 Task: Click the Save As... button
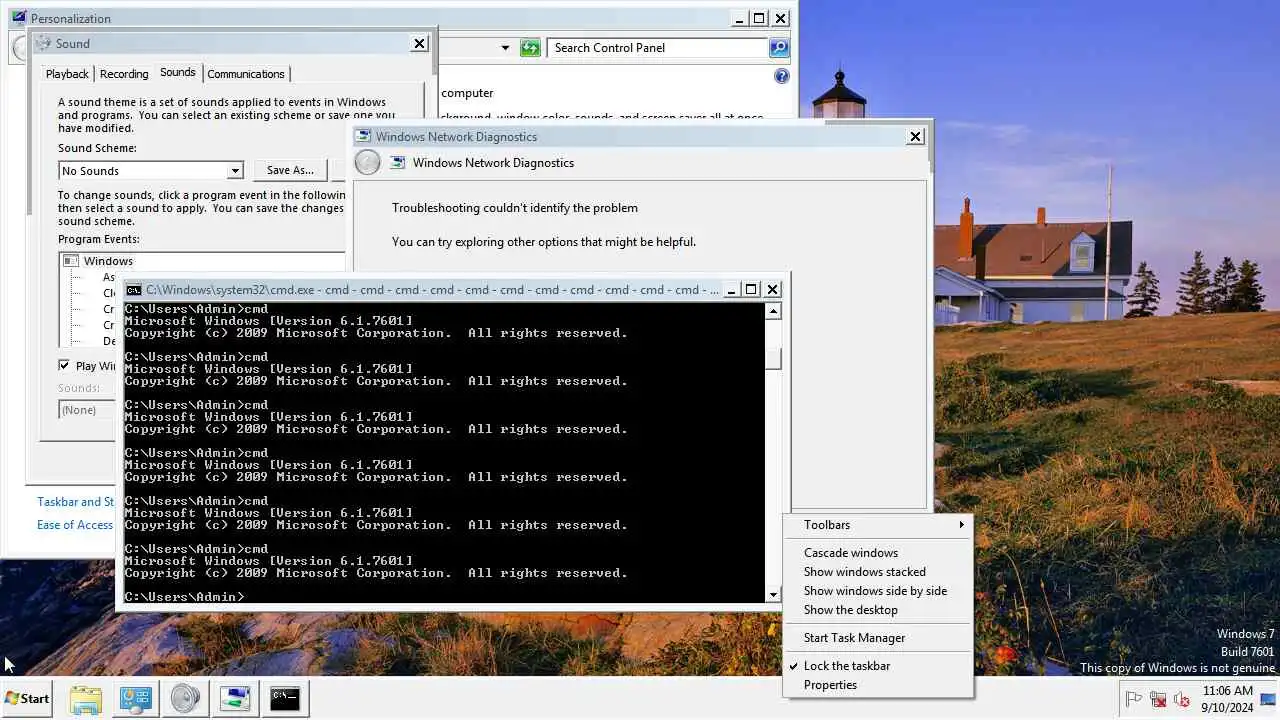point(290,171)
